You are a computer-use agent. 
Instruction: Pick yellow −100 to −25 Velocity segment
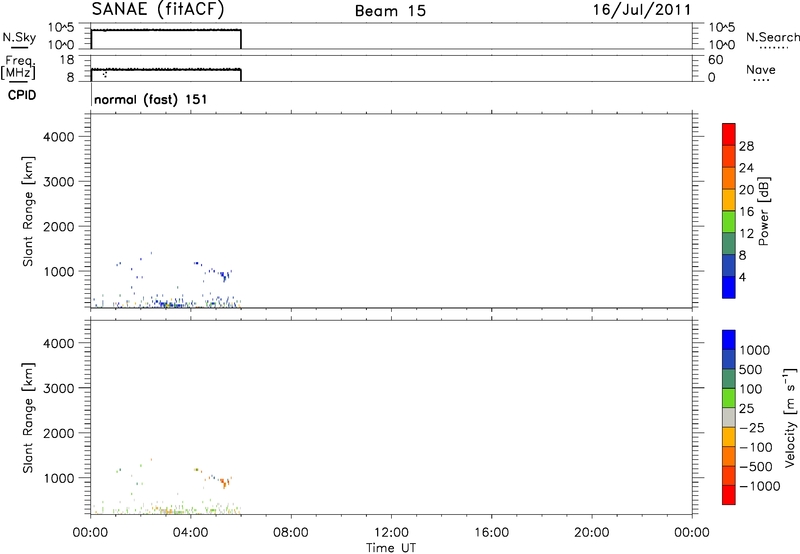729,437
